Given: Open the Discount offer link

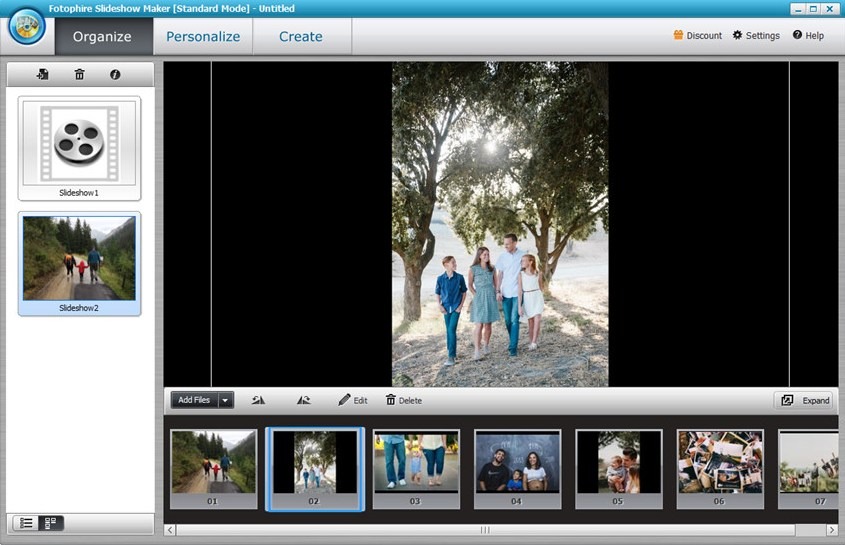Looking at the screenshot, I should (697, 36).
